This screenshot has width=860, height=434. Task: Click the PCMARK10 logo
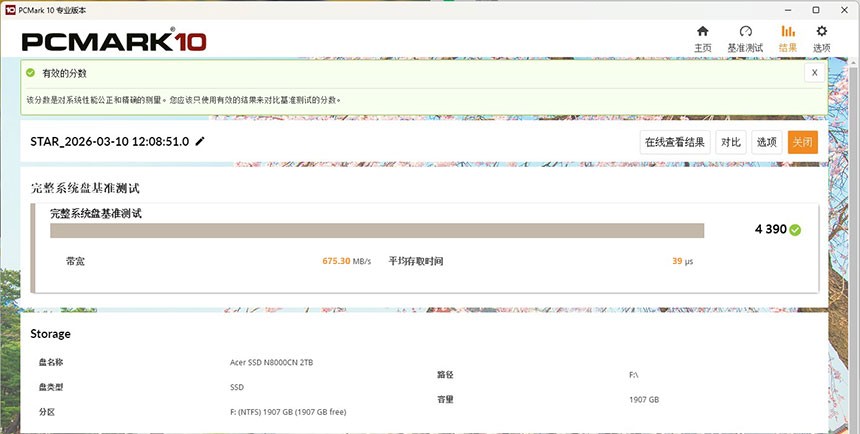click(x=114, y=42)
